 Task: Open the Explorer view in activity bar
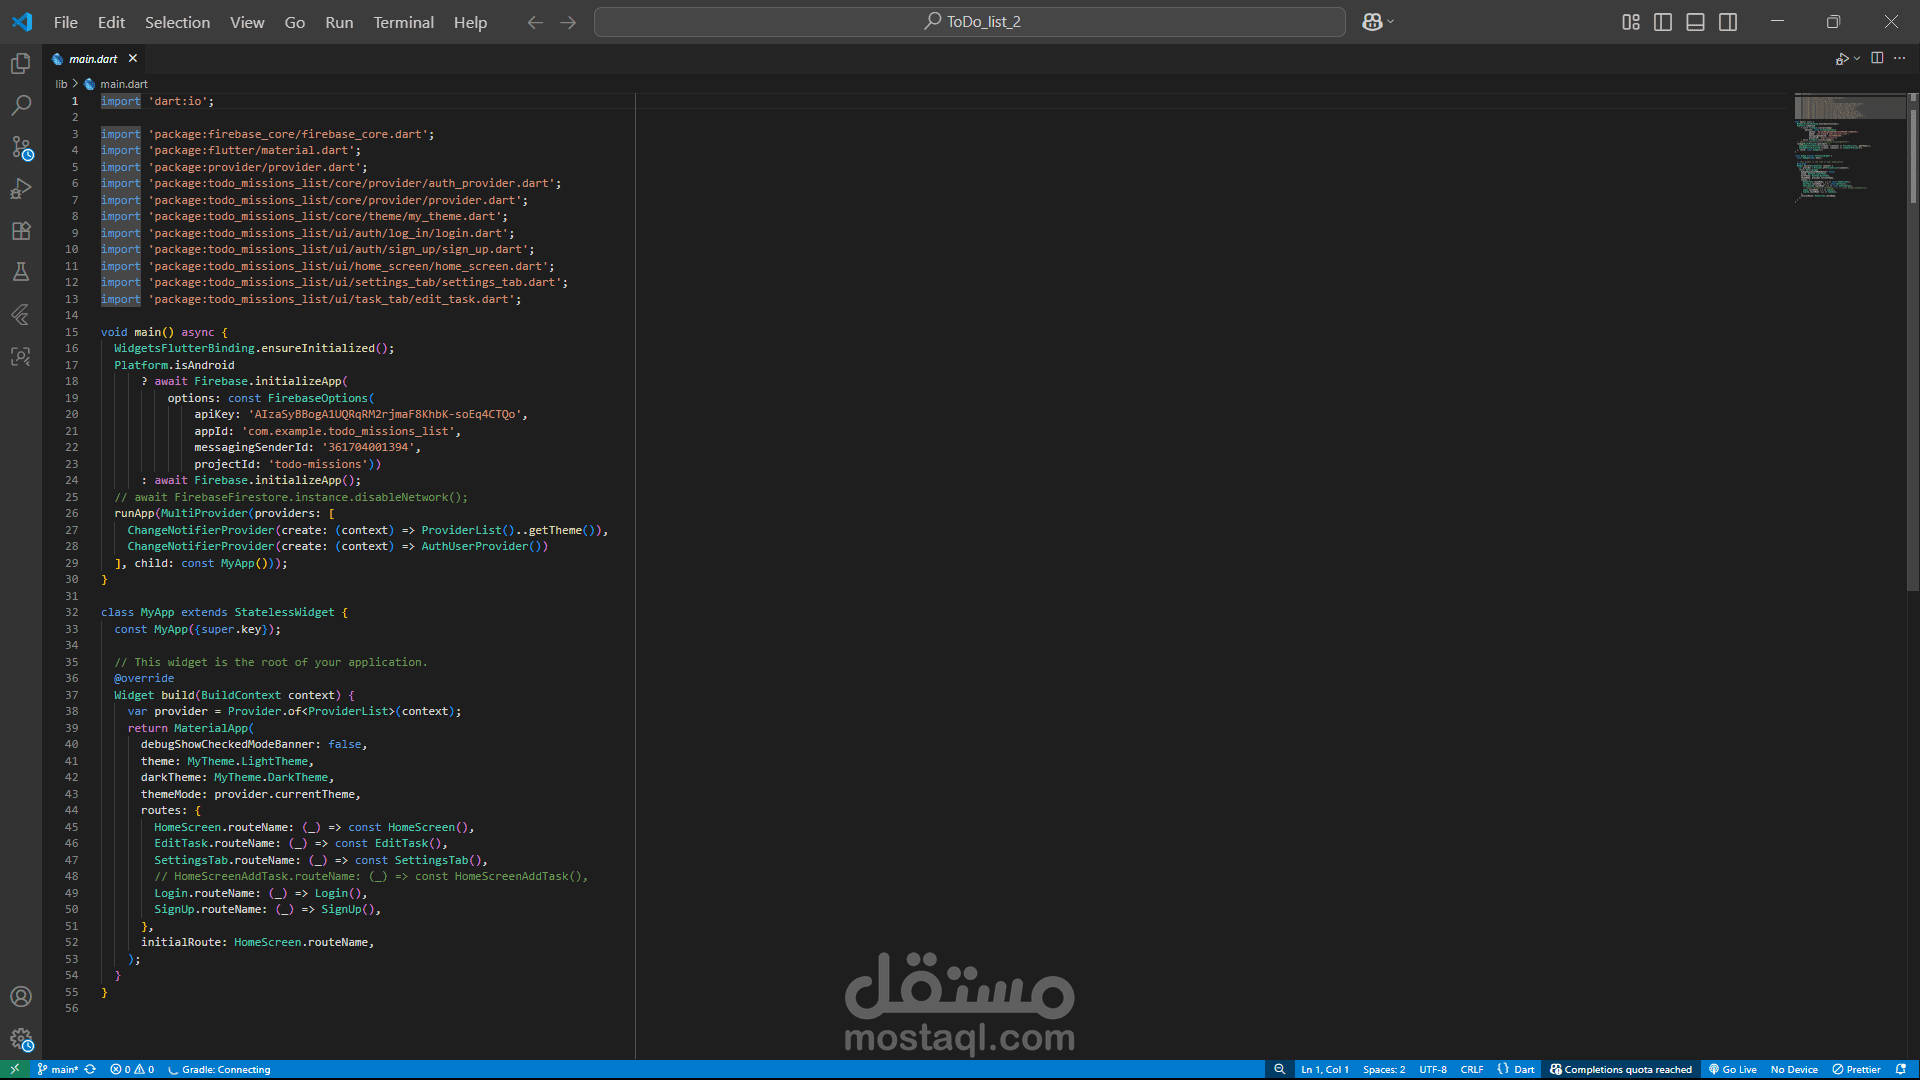[x=20, y=64]
